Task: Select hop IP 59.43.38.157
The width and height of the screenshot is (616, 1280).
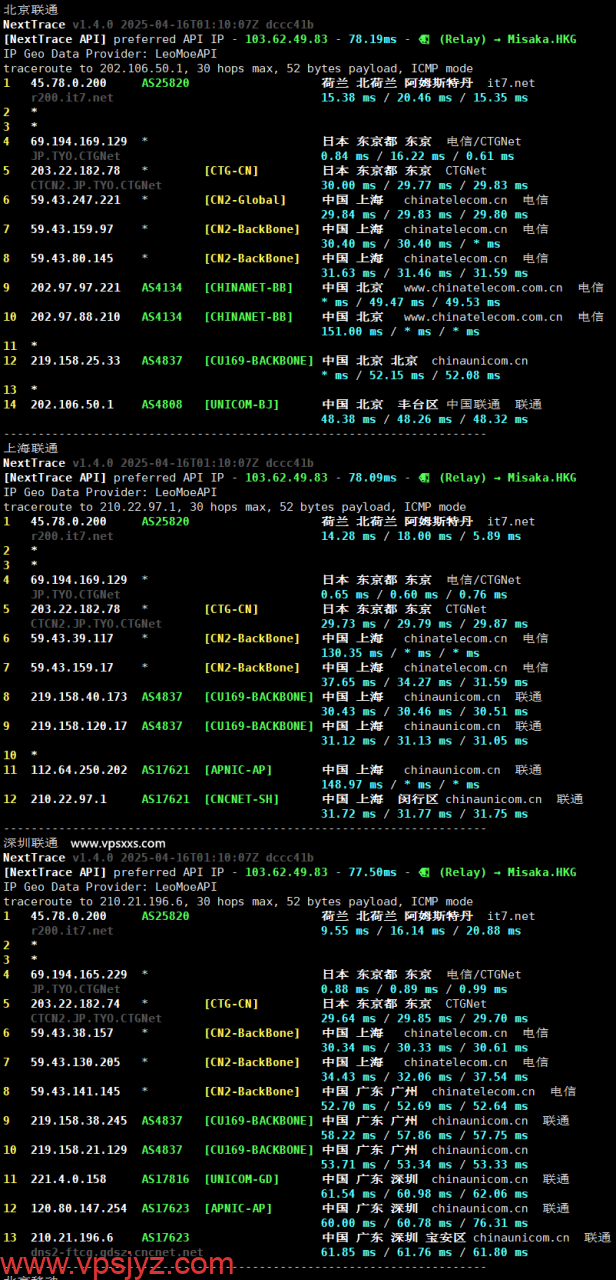Action: coord(72,1033)
